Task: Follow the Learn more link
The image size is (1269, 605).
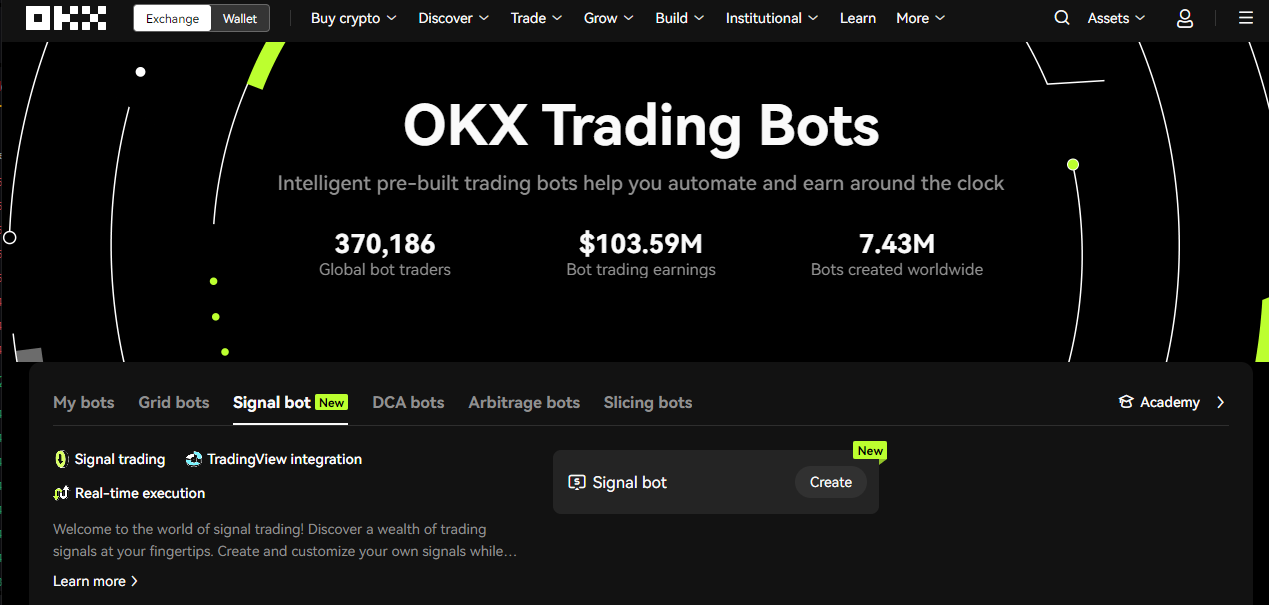Action: (95, 581)
